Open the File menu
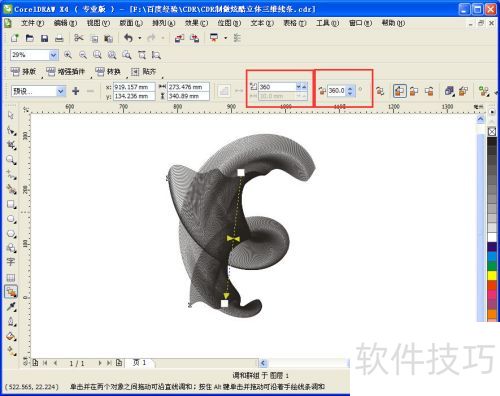This screenshot has height=396, width=500. coord(32,23)
